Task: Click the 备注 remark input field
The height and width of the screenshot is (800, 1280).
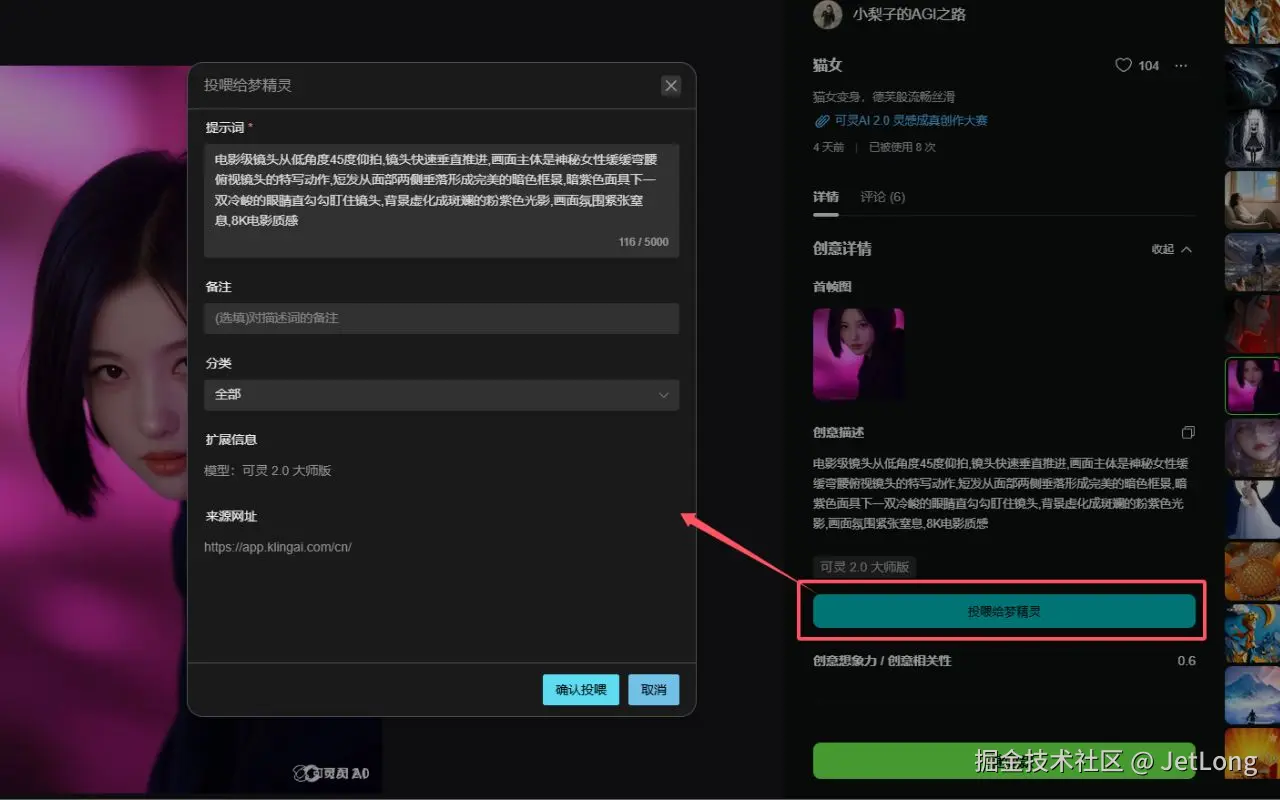Action: pyautogui.click(x=442, y=318)
